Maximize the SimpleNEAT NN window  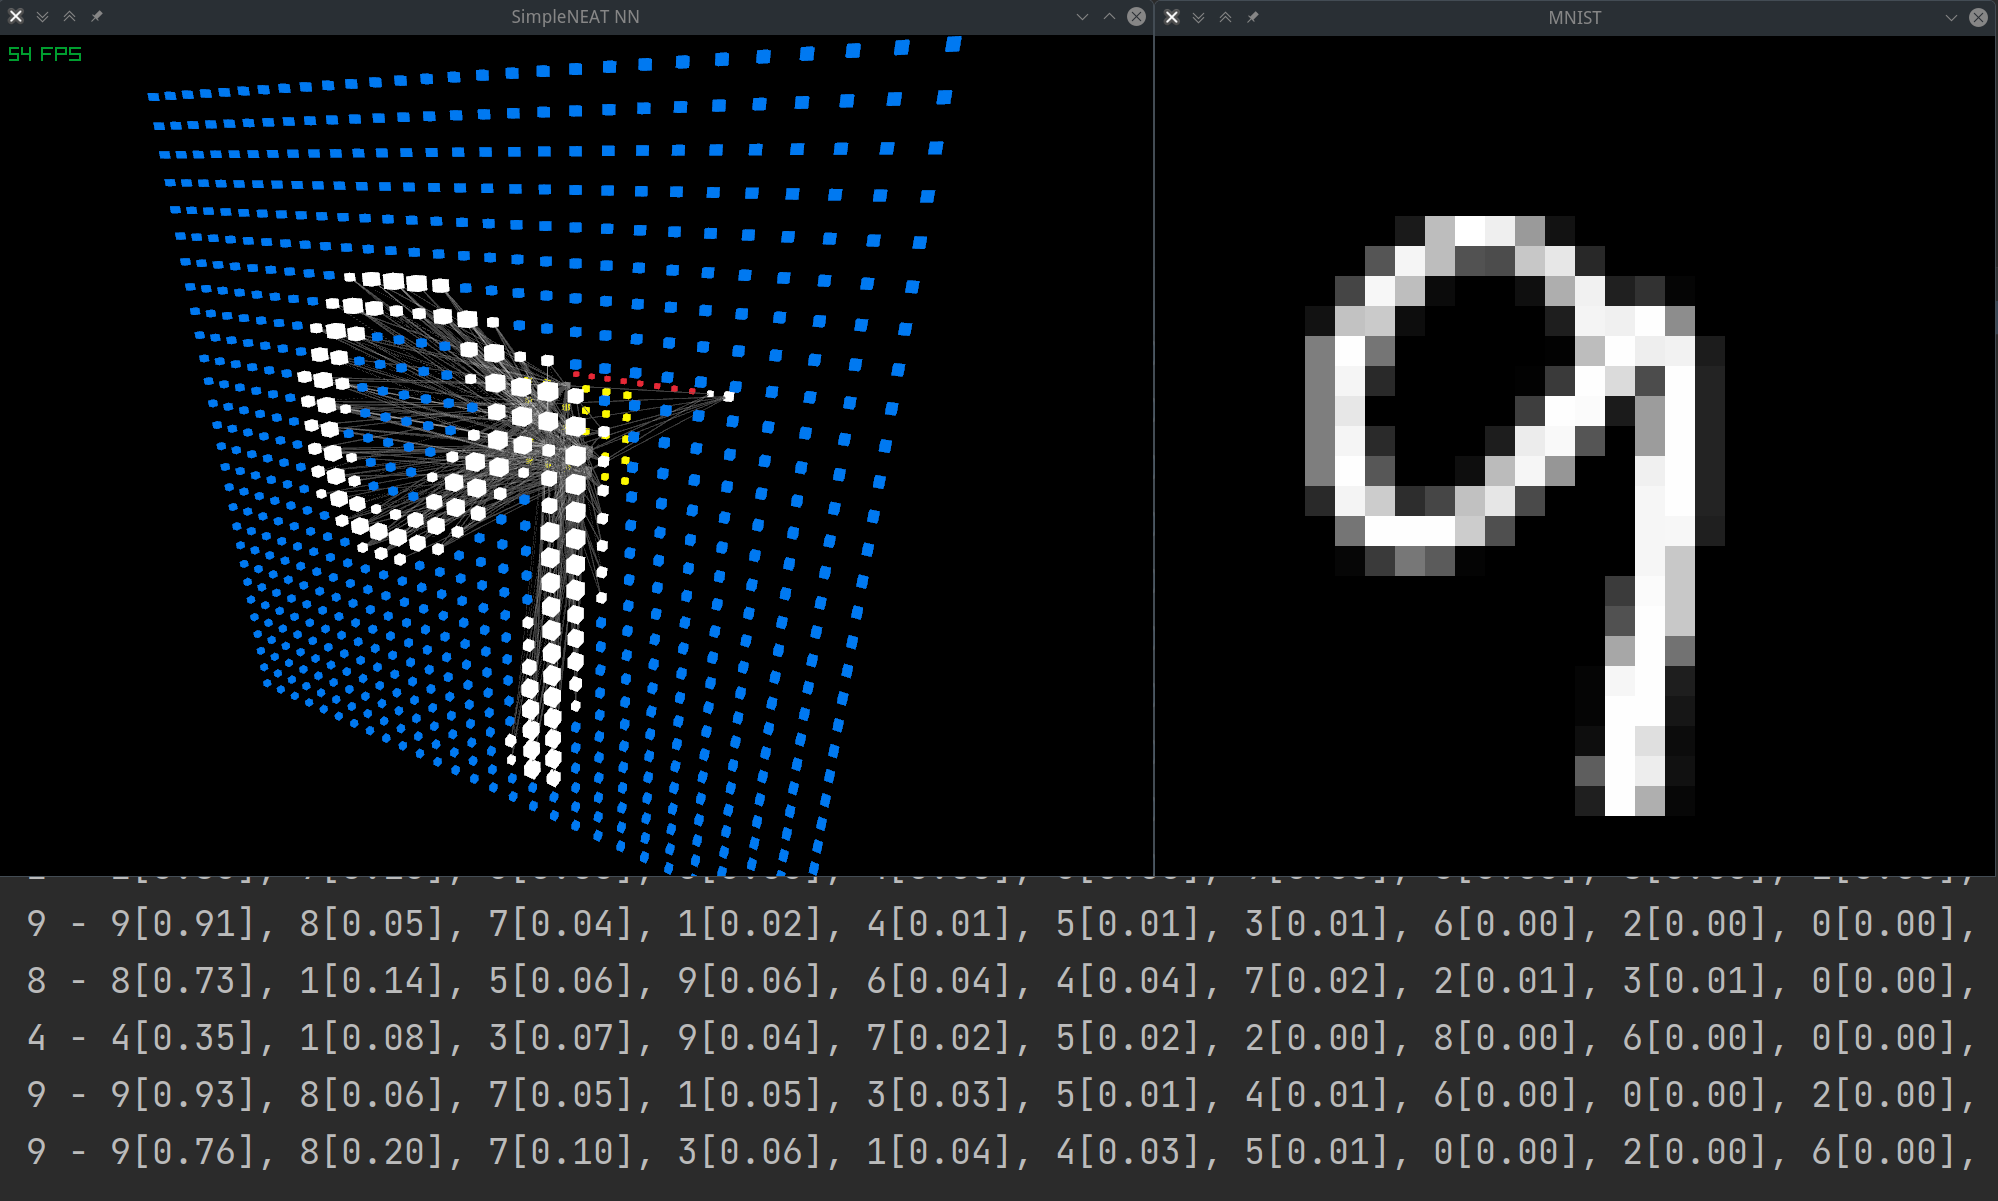coord(1109,16)
